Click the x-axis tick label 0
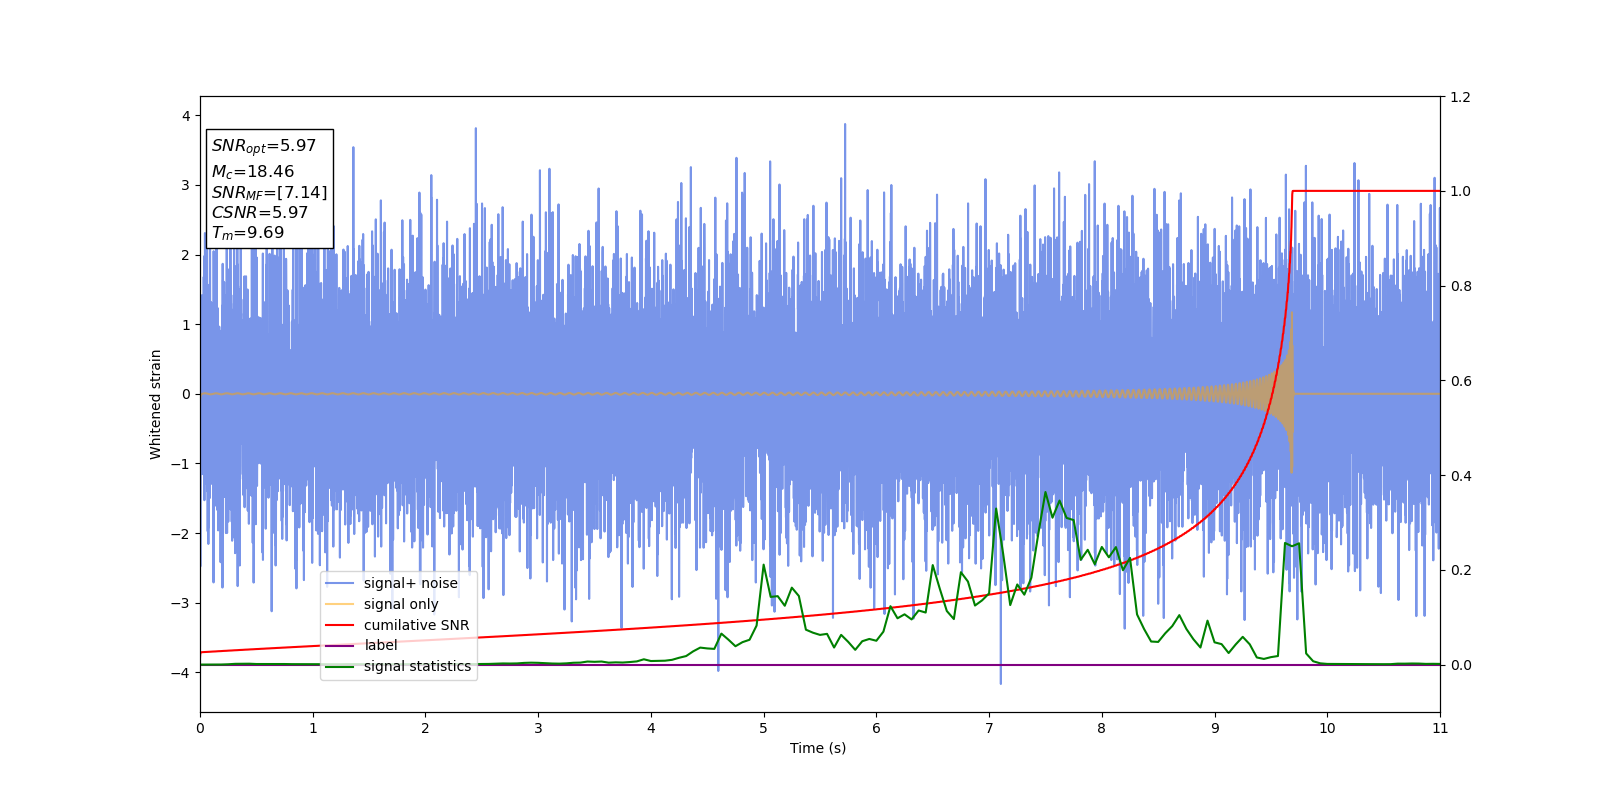 click(200, 728)
